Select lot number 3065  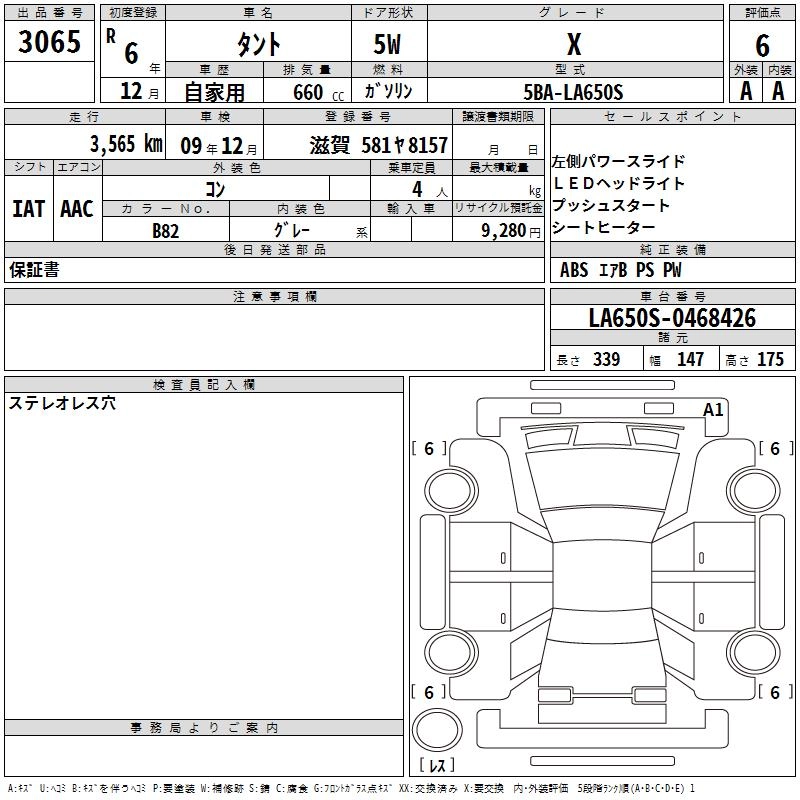[x=50, y=44]
